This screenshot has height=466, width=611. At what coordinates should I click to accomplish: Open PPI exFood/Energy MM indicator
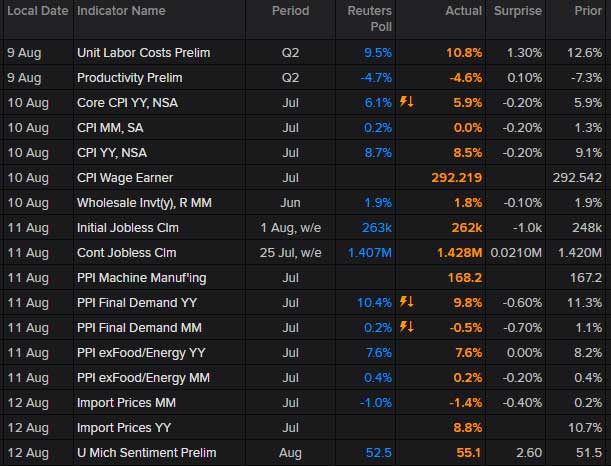[x=143, y=378]
